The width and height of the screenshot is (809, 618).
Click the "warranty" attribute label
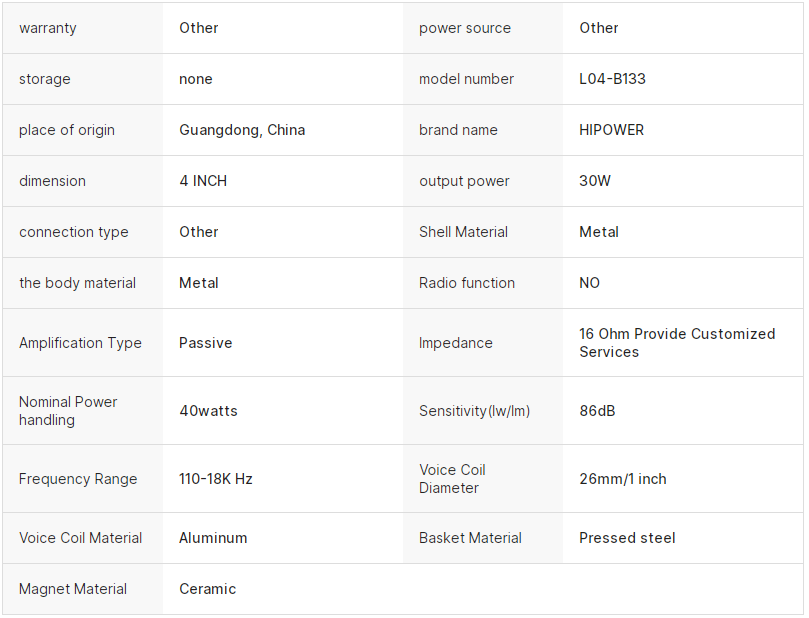(x=48, y=28)
